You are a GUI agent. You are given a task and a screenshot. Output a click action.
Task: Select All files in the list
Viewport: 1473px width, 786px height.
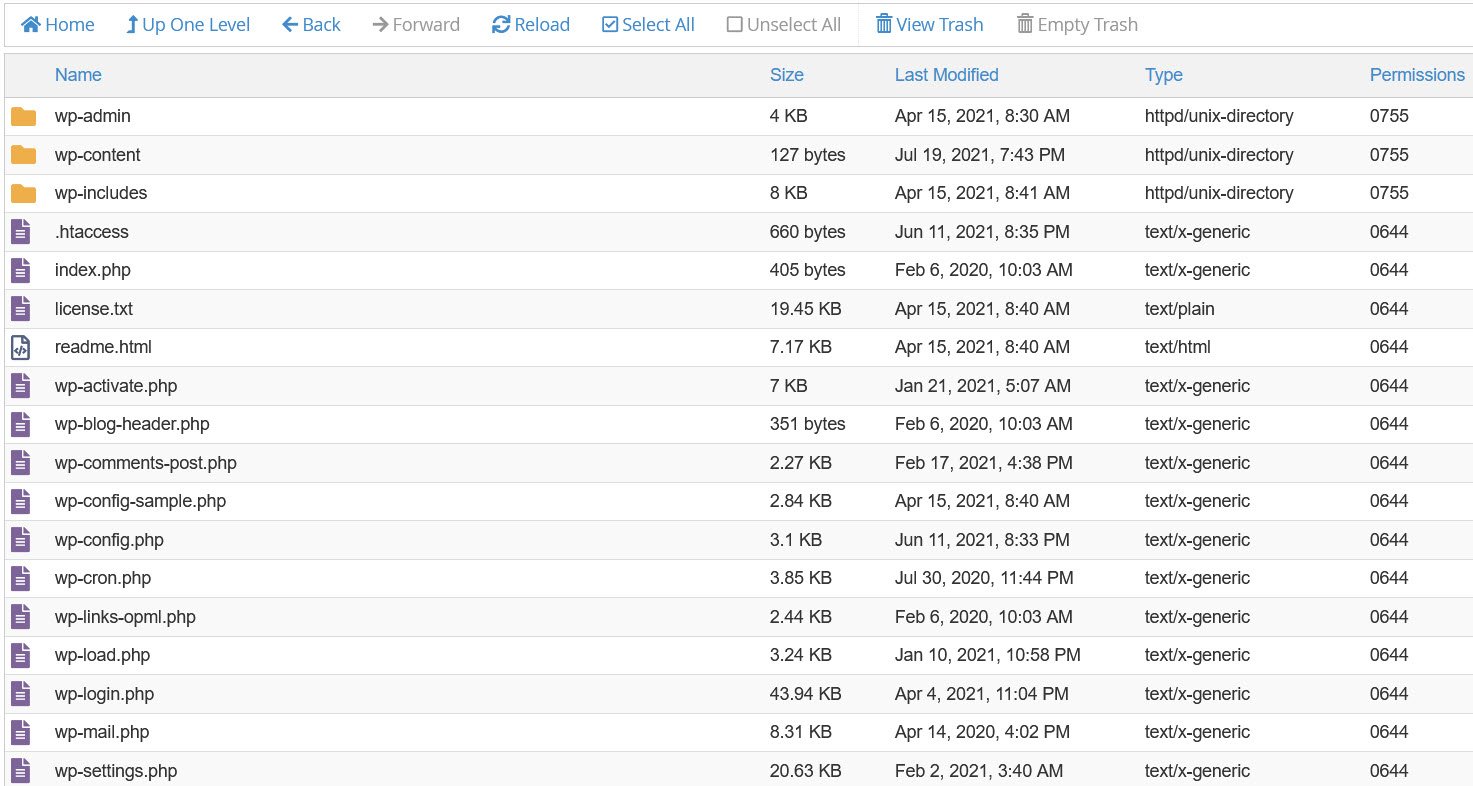648,25
